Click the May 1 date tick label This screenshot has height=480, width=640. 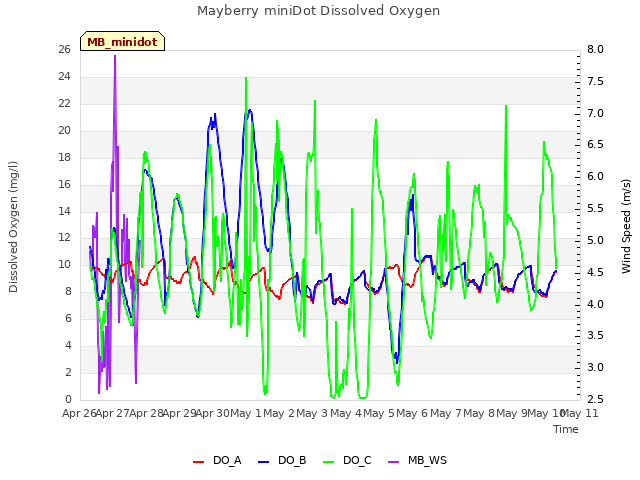click(x=246, y=413)
